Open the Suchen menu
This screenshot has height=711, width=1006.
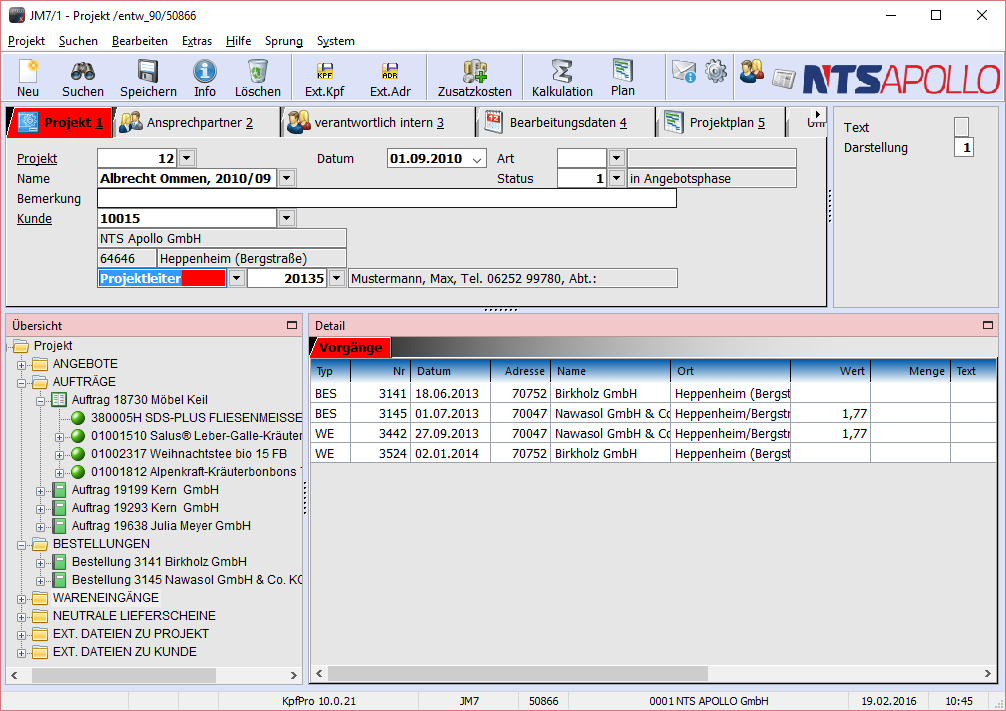click(x=78, y=41)
